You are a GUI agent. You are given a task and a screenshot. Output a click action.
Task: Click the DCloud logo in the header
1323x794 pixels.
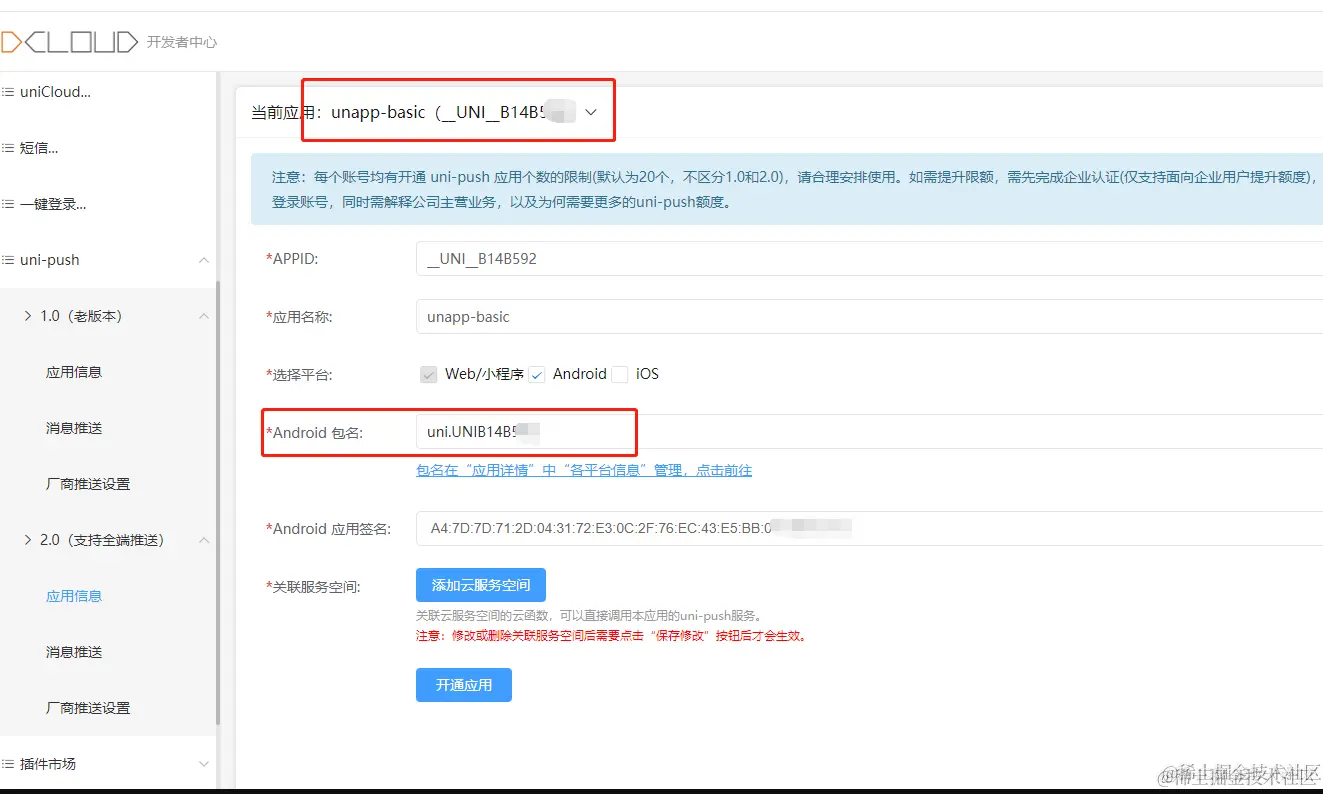click(68, 42)
